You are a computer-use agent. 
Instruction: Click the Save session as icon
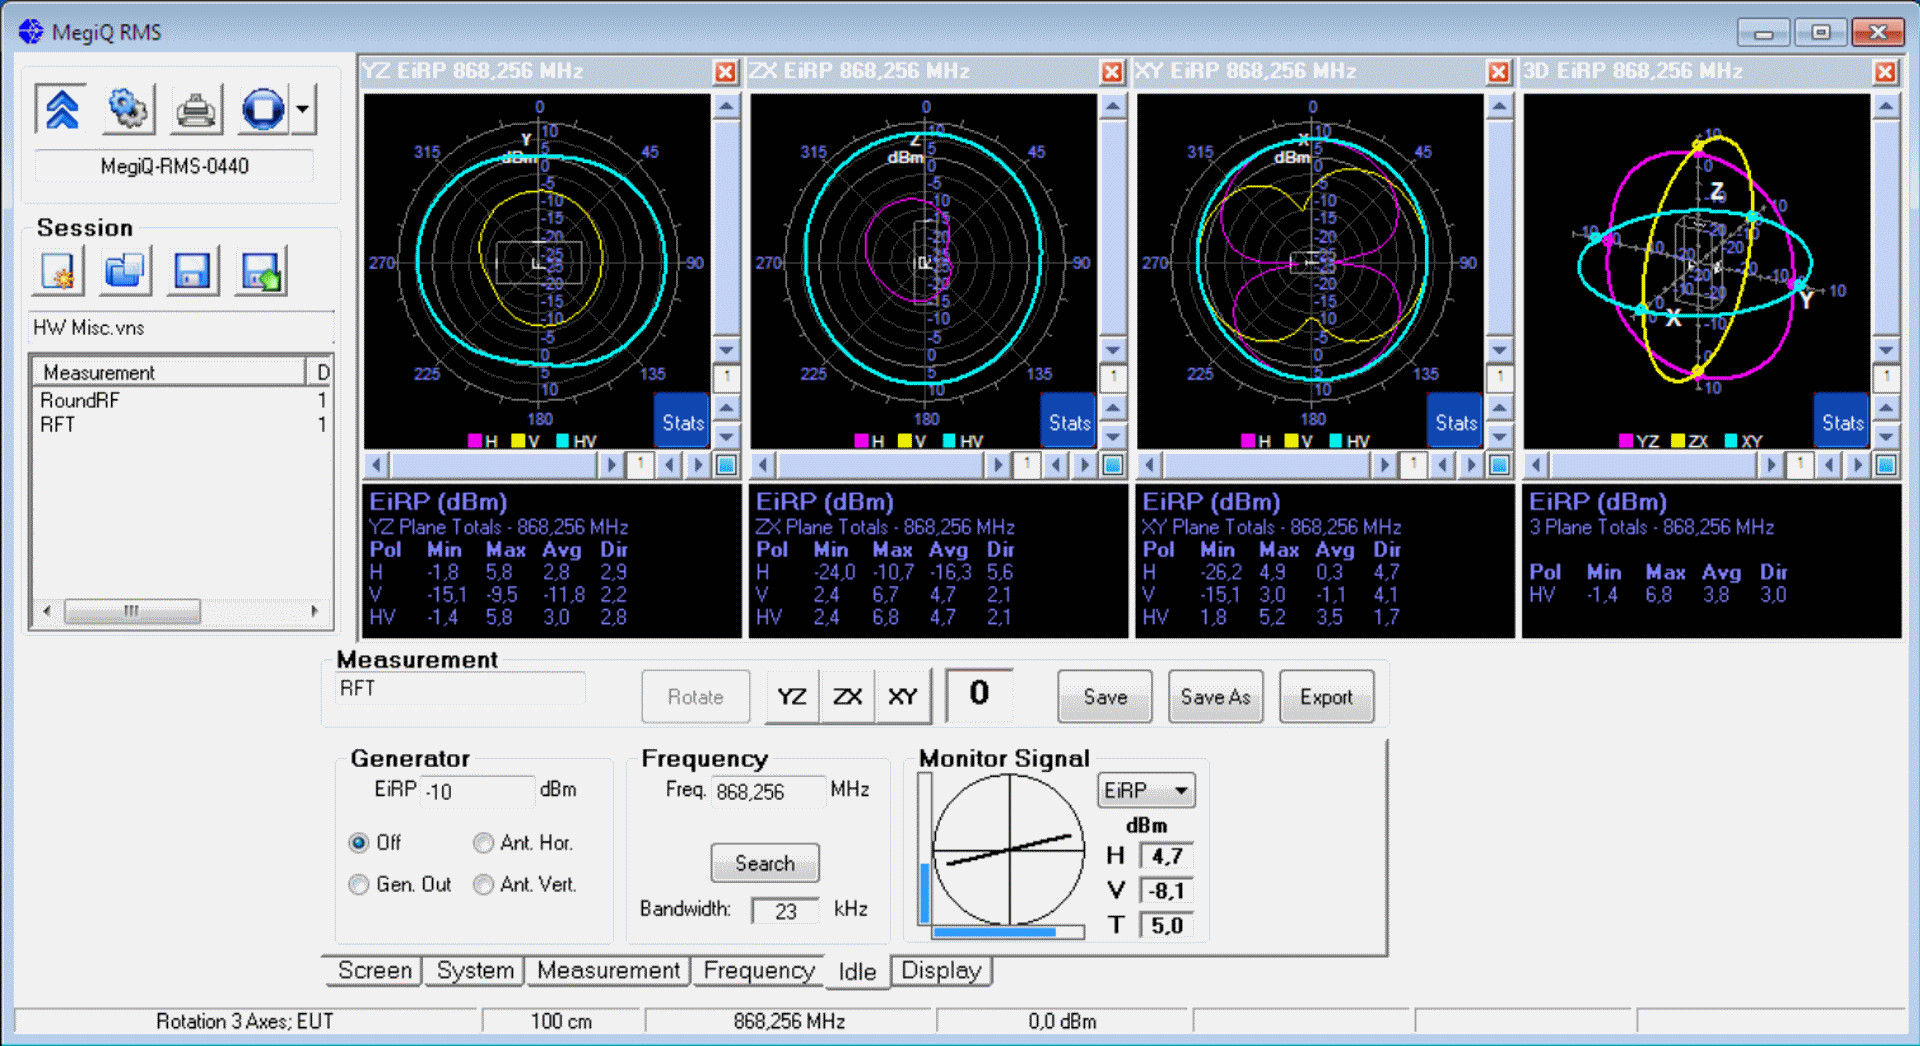[x=261, y=271]
